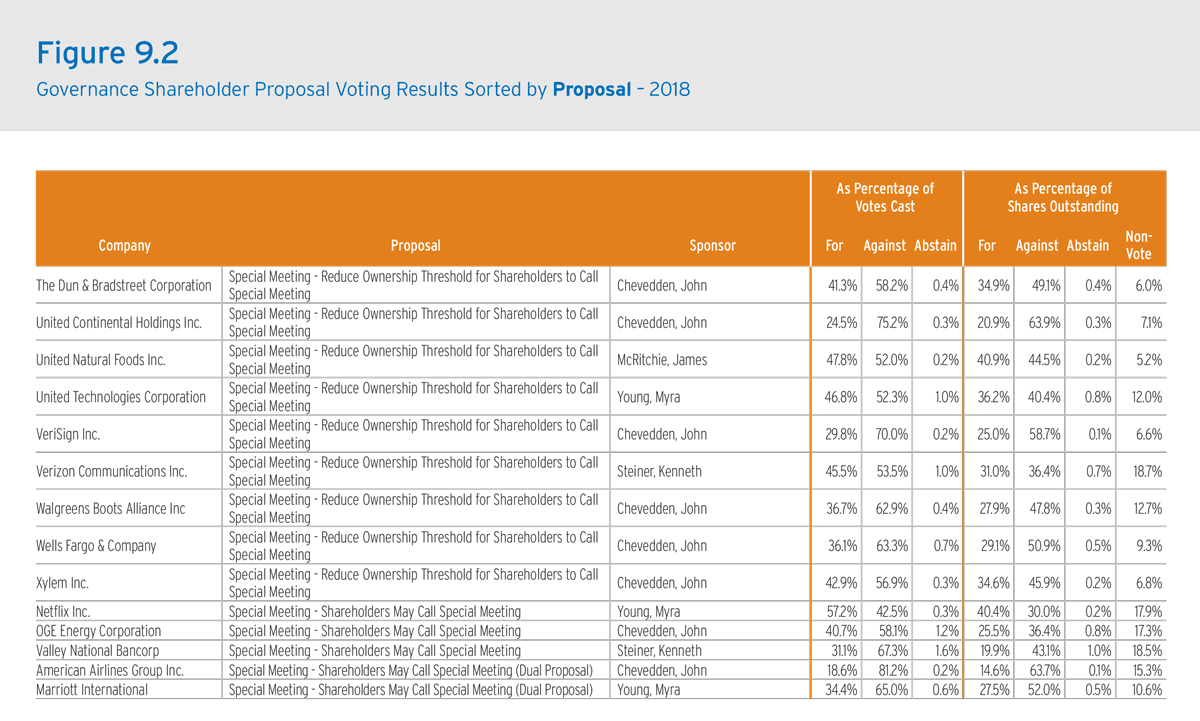Click the 'As Percentage of Votes Cast' header

click(x=885, y=198)
